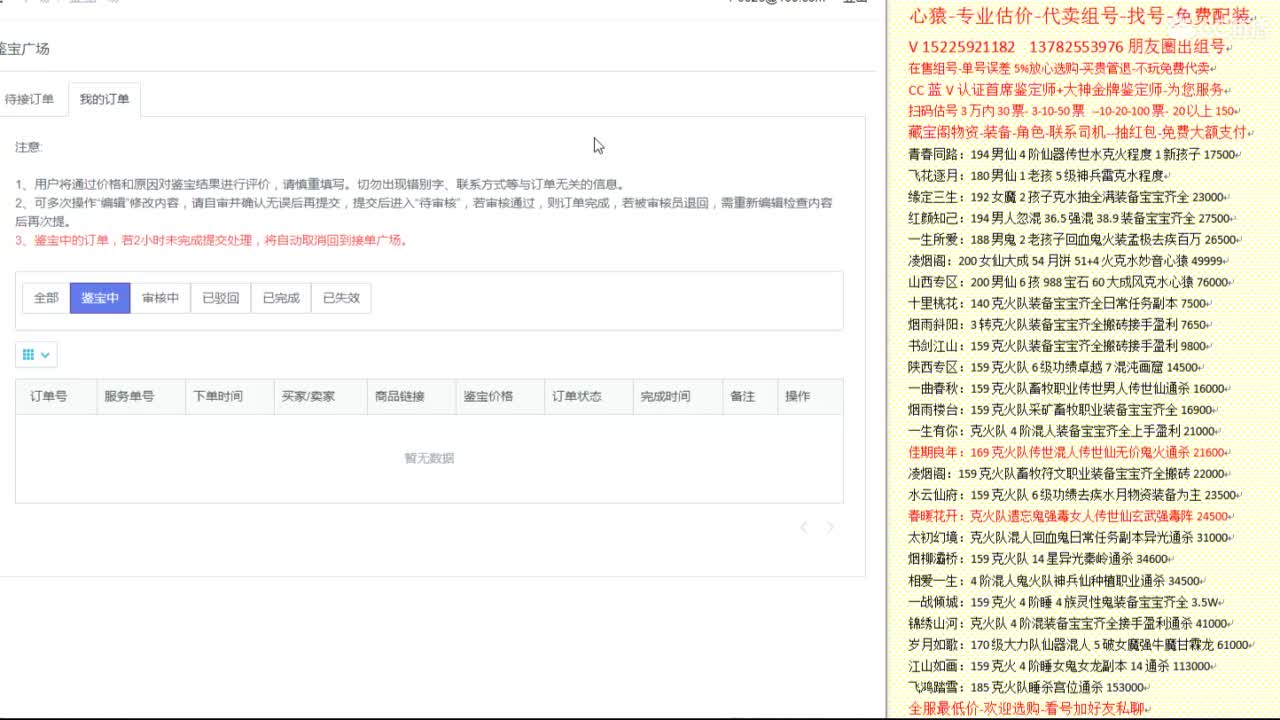Open the column display dropdown arrow

point(44,354)
